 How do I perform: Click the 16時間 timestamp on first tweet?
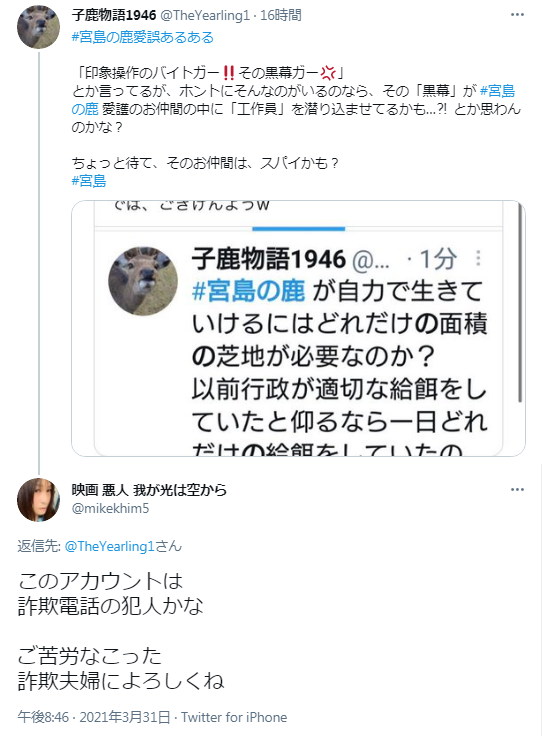281,15
